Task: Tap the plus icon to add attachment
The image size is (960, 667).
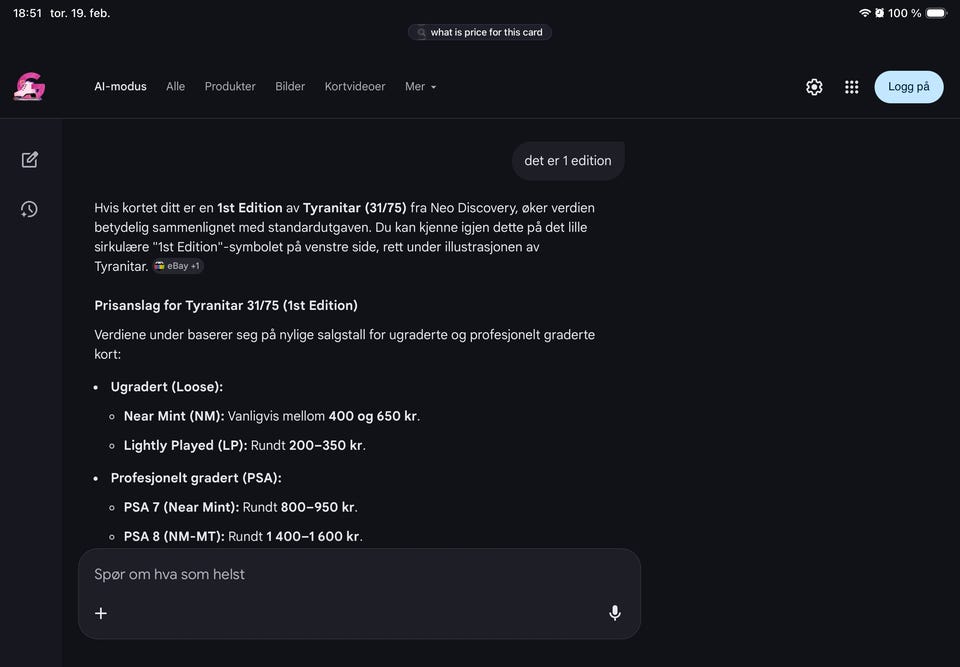Action: (101, 613)
